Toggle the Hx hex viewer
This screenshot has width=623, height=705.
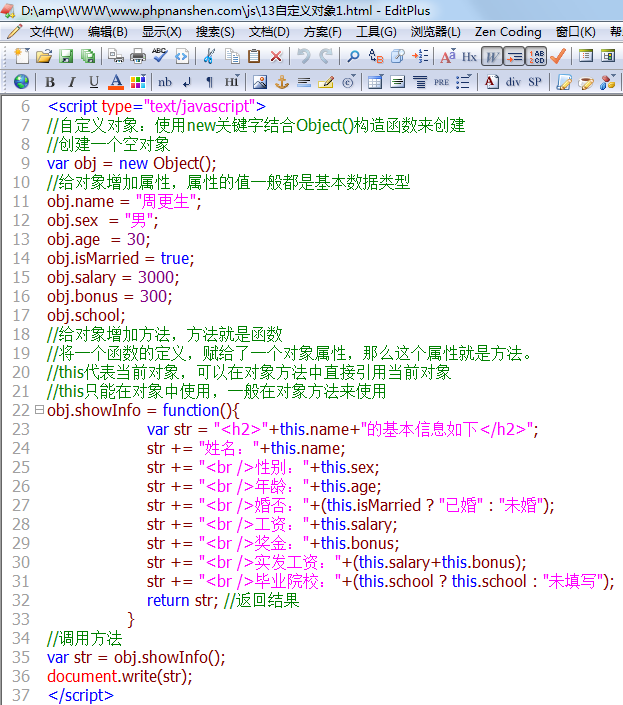click(x=469, y=56)
